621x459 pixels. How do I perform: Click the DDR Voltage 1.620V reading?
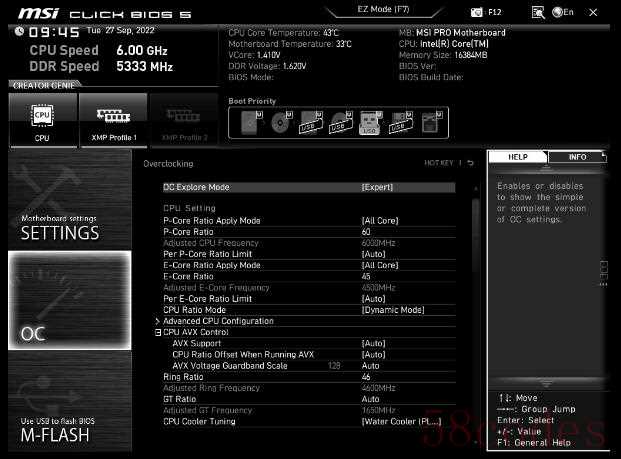click(x=267, y=66)
